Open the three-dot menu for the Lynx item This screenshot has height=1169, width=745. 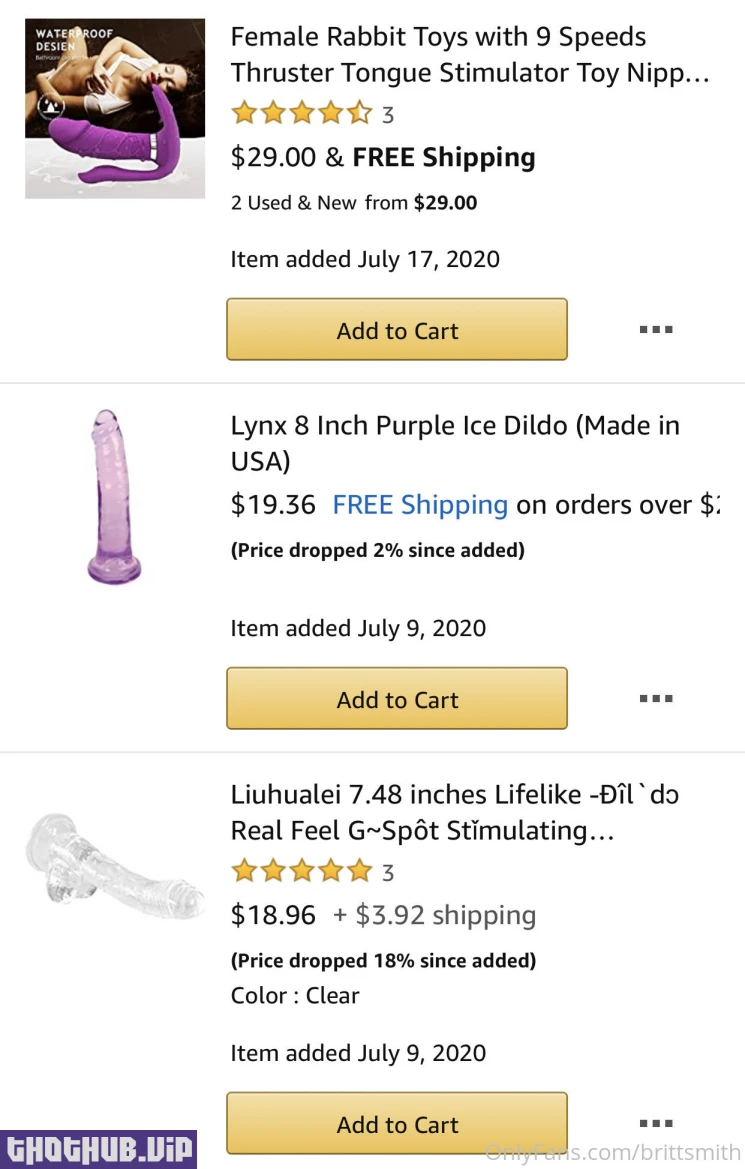pos(656,699)
